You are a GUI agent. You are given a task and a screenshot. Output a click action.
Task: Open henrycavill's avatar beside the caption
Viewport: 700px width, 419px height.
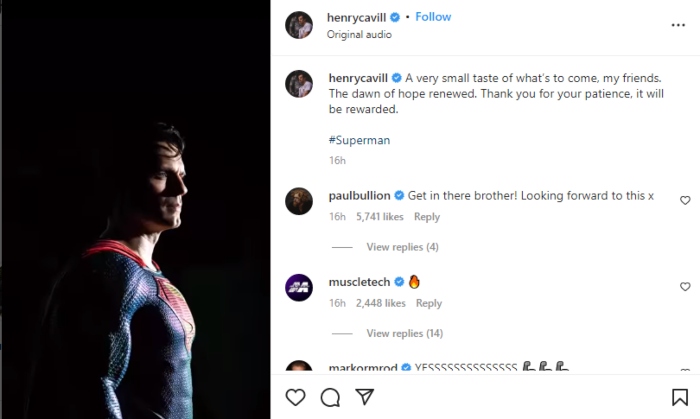(x=299, y=84)
